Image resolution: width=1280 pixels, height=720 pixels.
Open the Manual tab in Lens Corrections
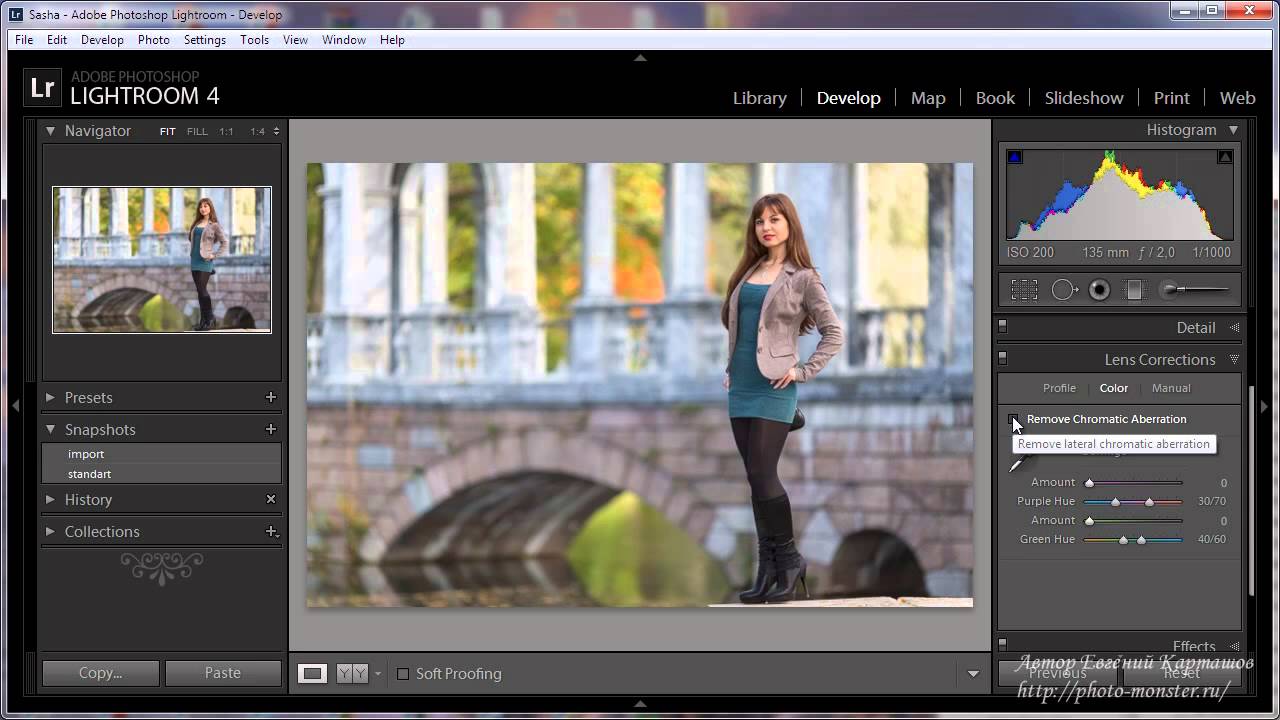click(x=1171, y=388)
